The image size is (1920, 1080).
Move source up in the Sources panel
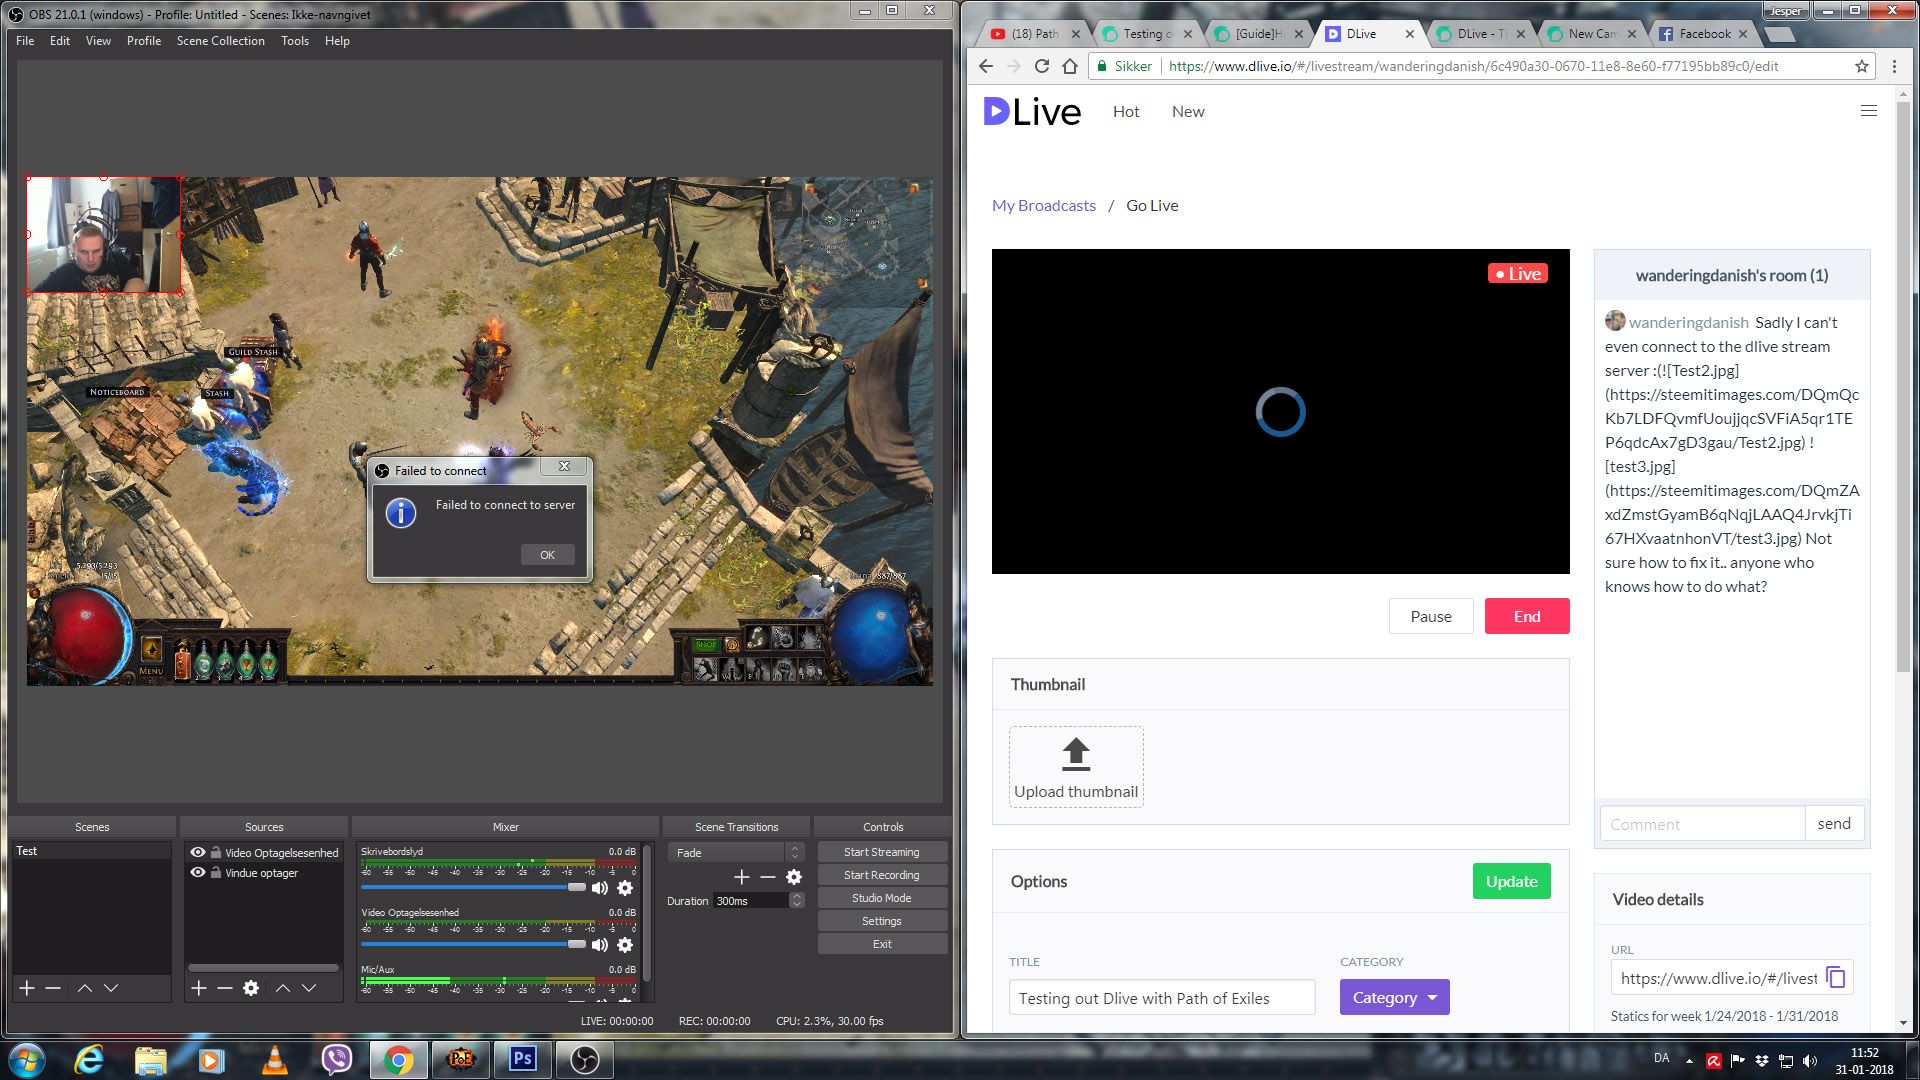(x=283, y=988)
